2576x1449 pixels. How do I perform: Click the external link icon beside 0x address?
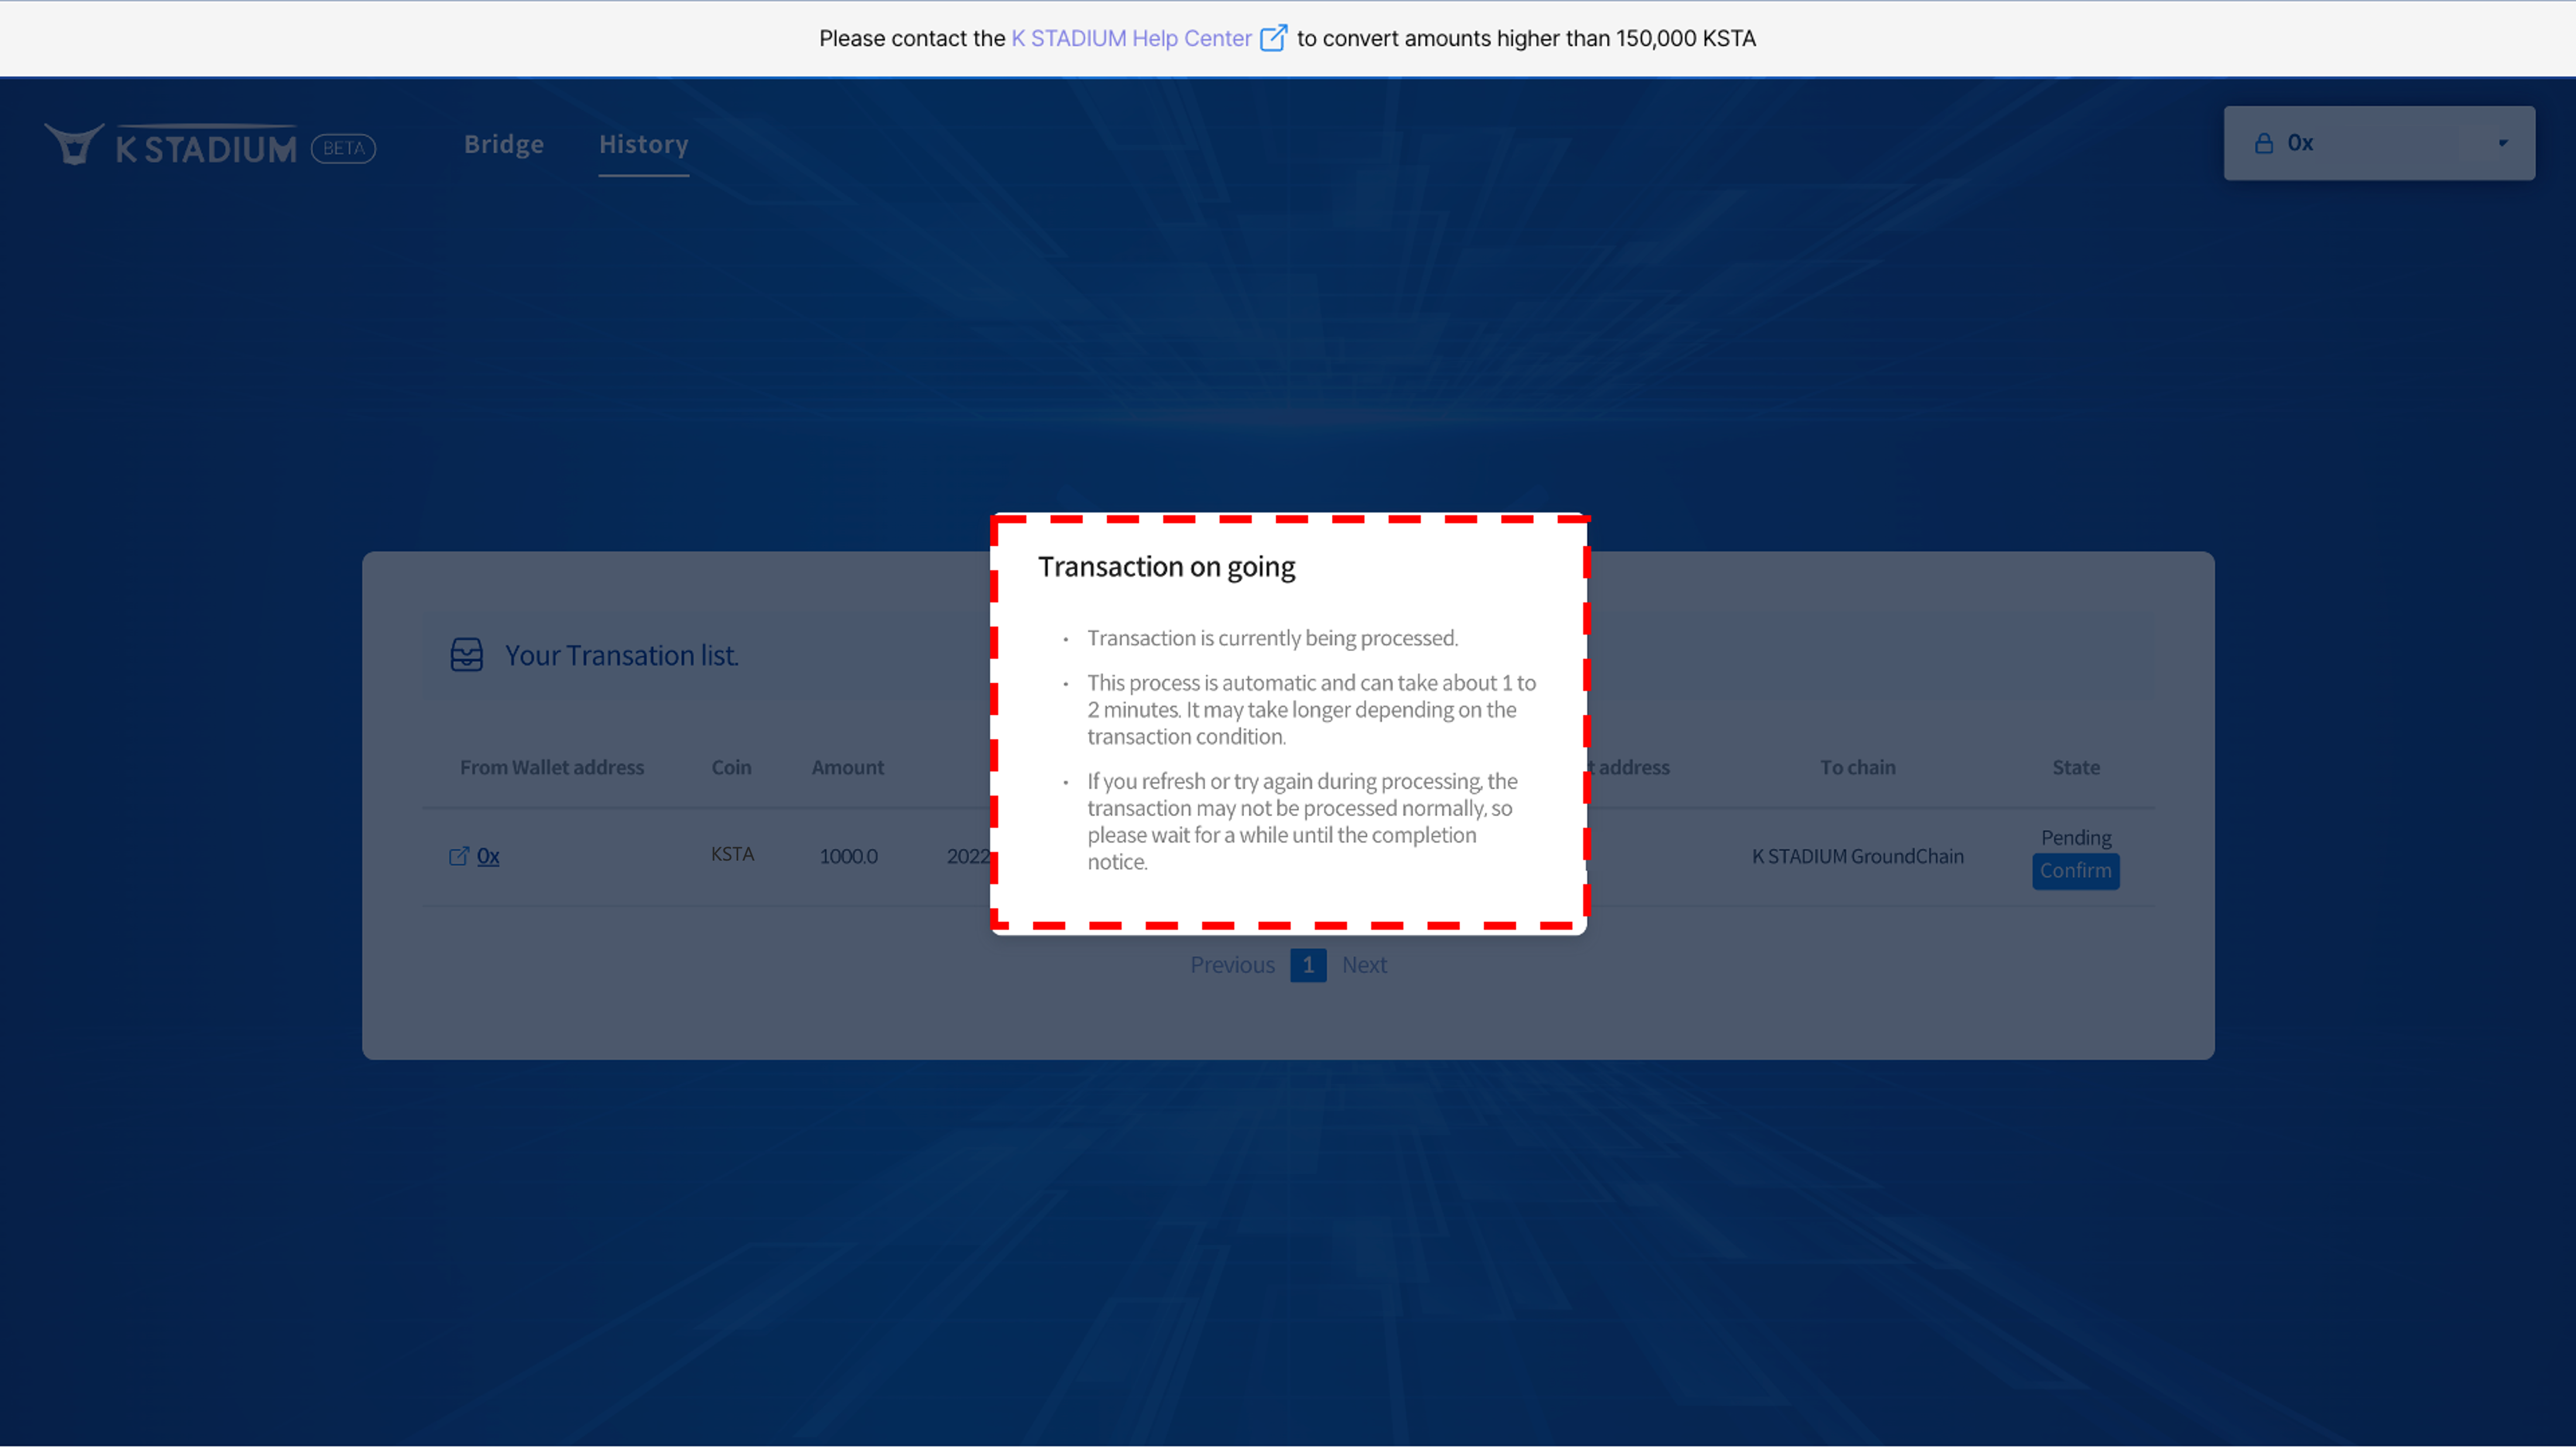[x=459, y=856]
